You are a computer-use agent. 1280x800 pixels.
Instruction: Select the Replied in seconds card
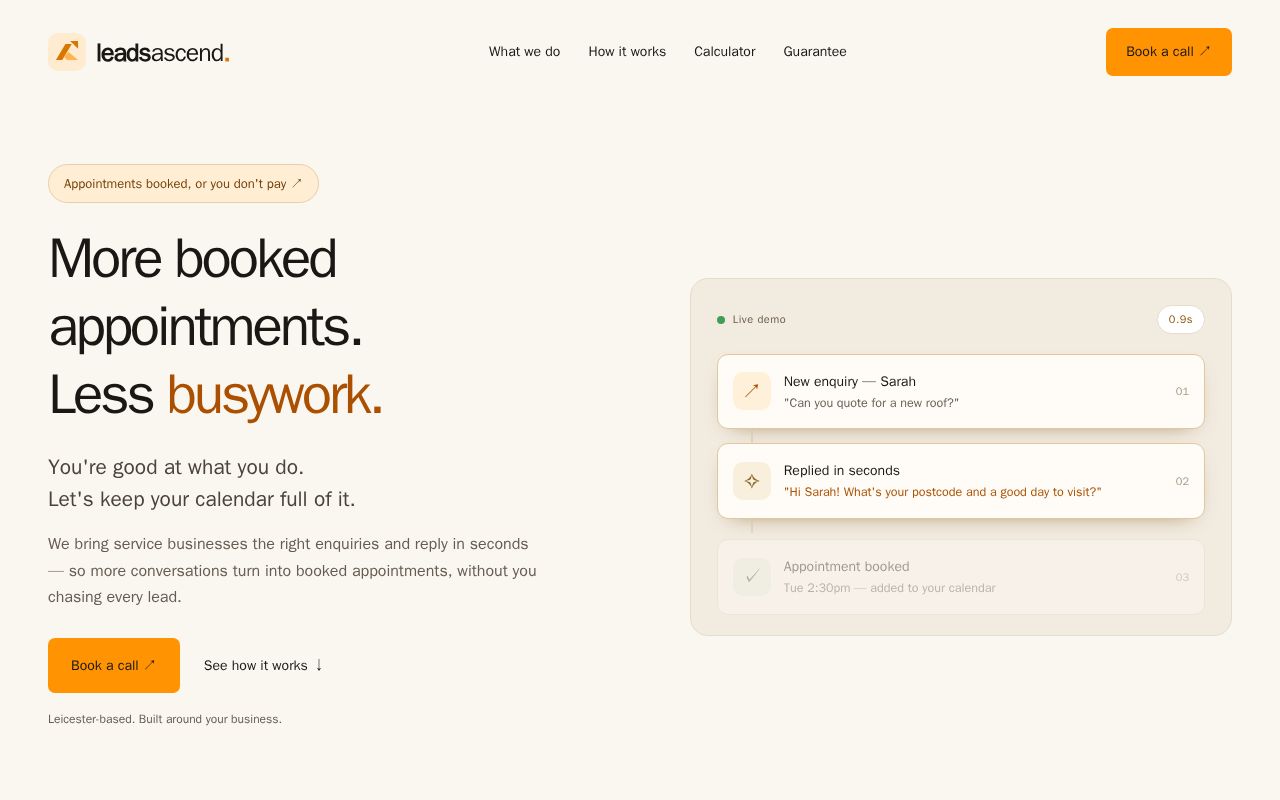(x=961, y=481)
